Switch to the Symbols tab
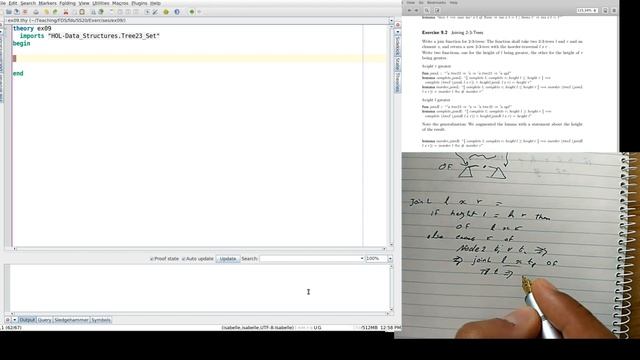Viewport: 640px width, 360px height. [101, 320]
